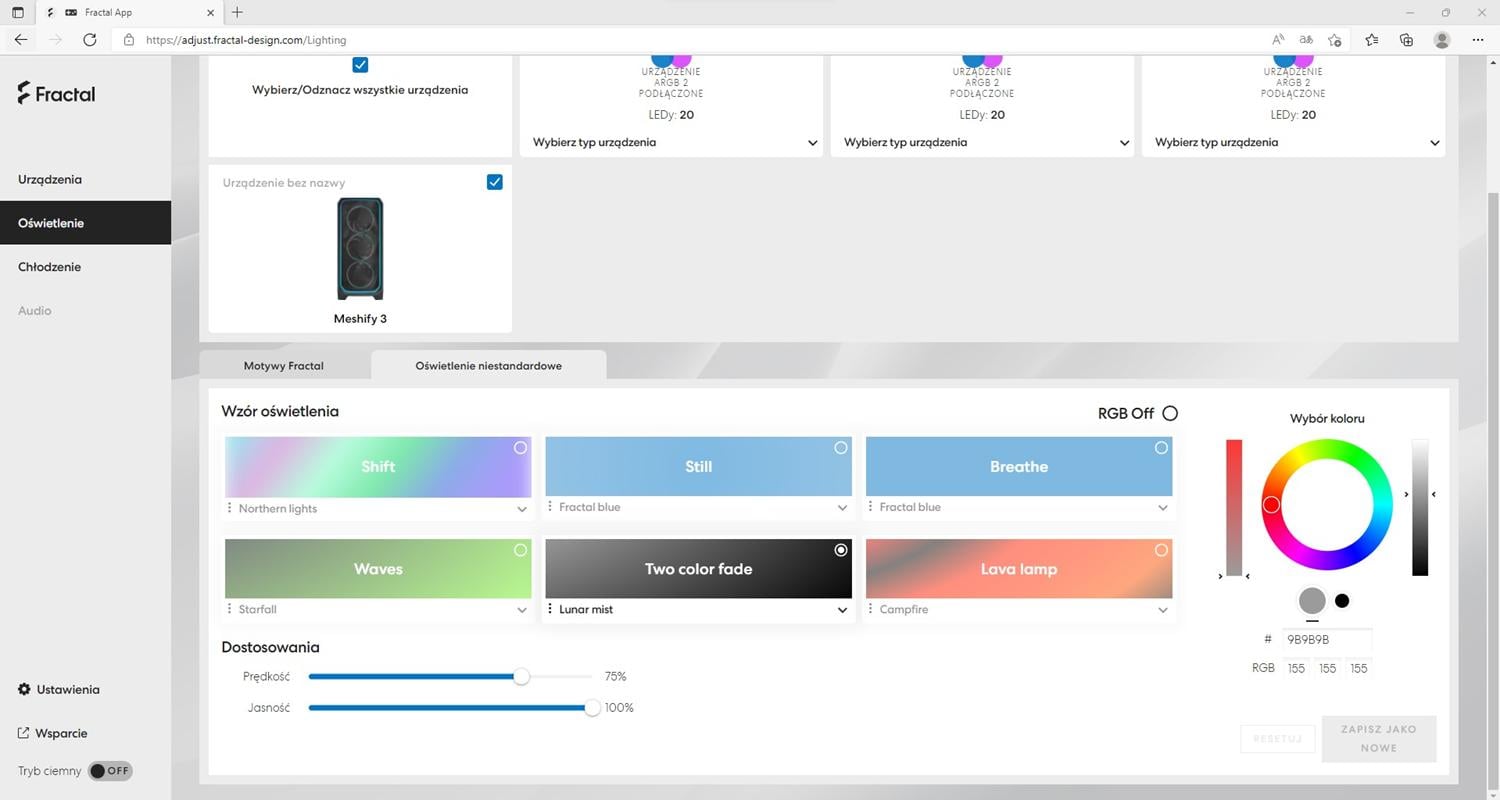Open Chłodzenie in the sidebar menu
The width and height of the screenshot is (1500, 800).
(x=50, y=267)
